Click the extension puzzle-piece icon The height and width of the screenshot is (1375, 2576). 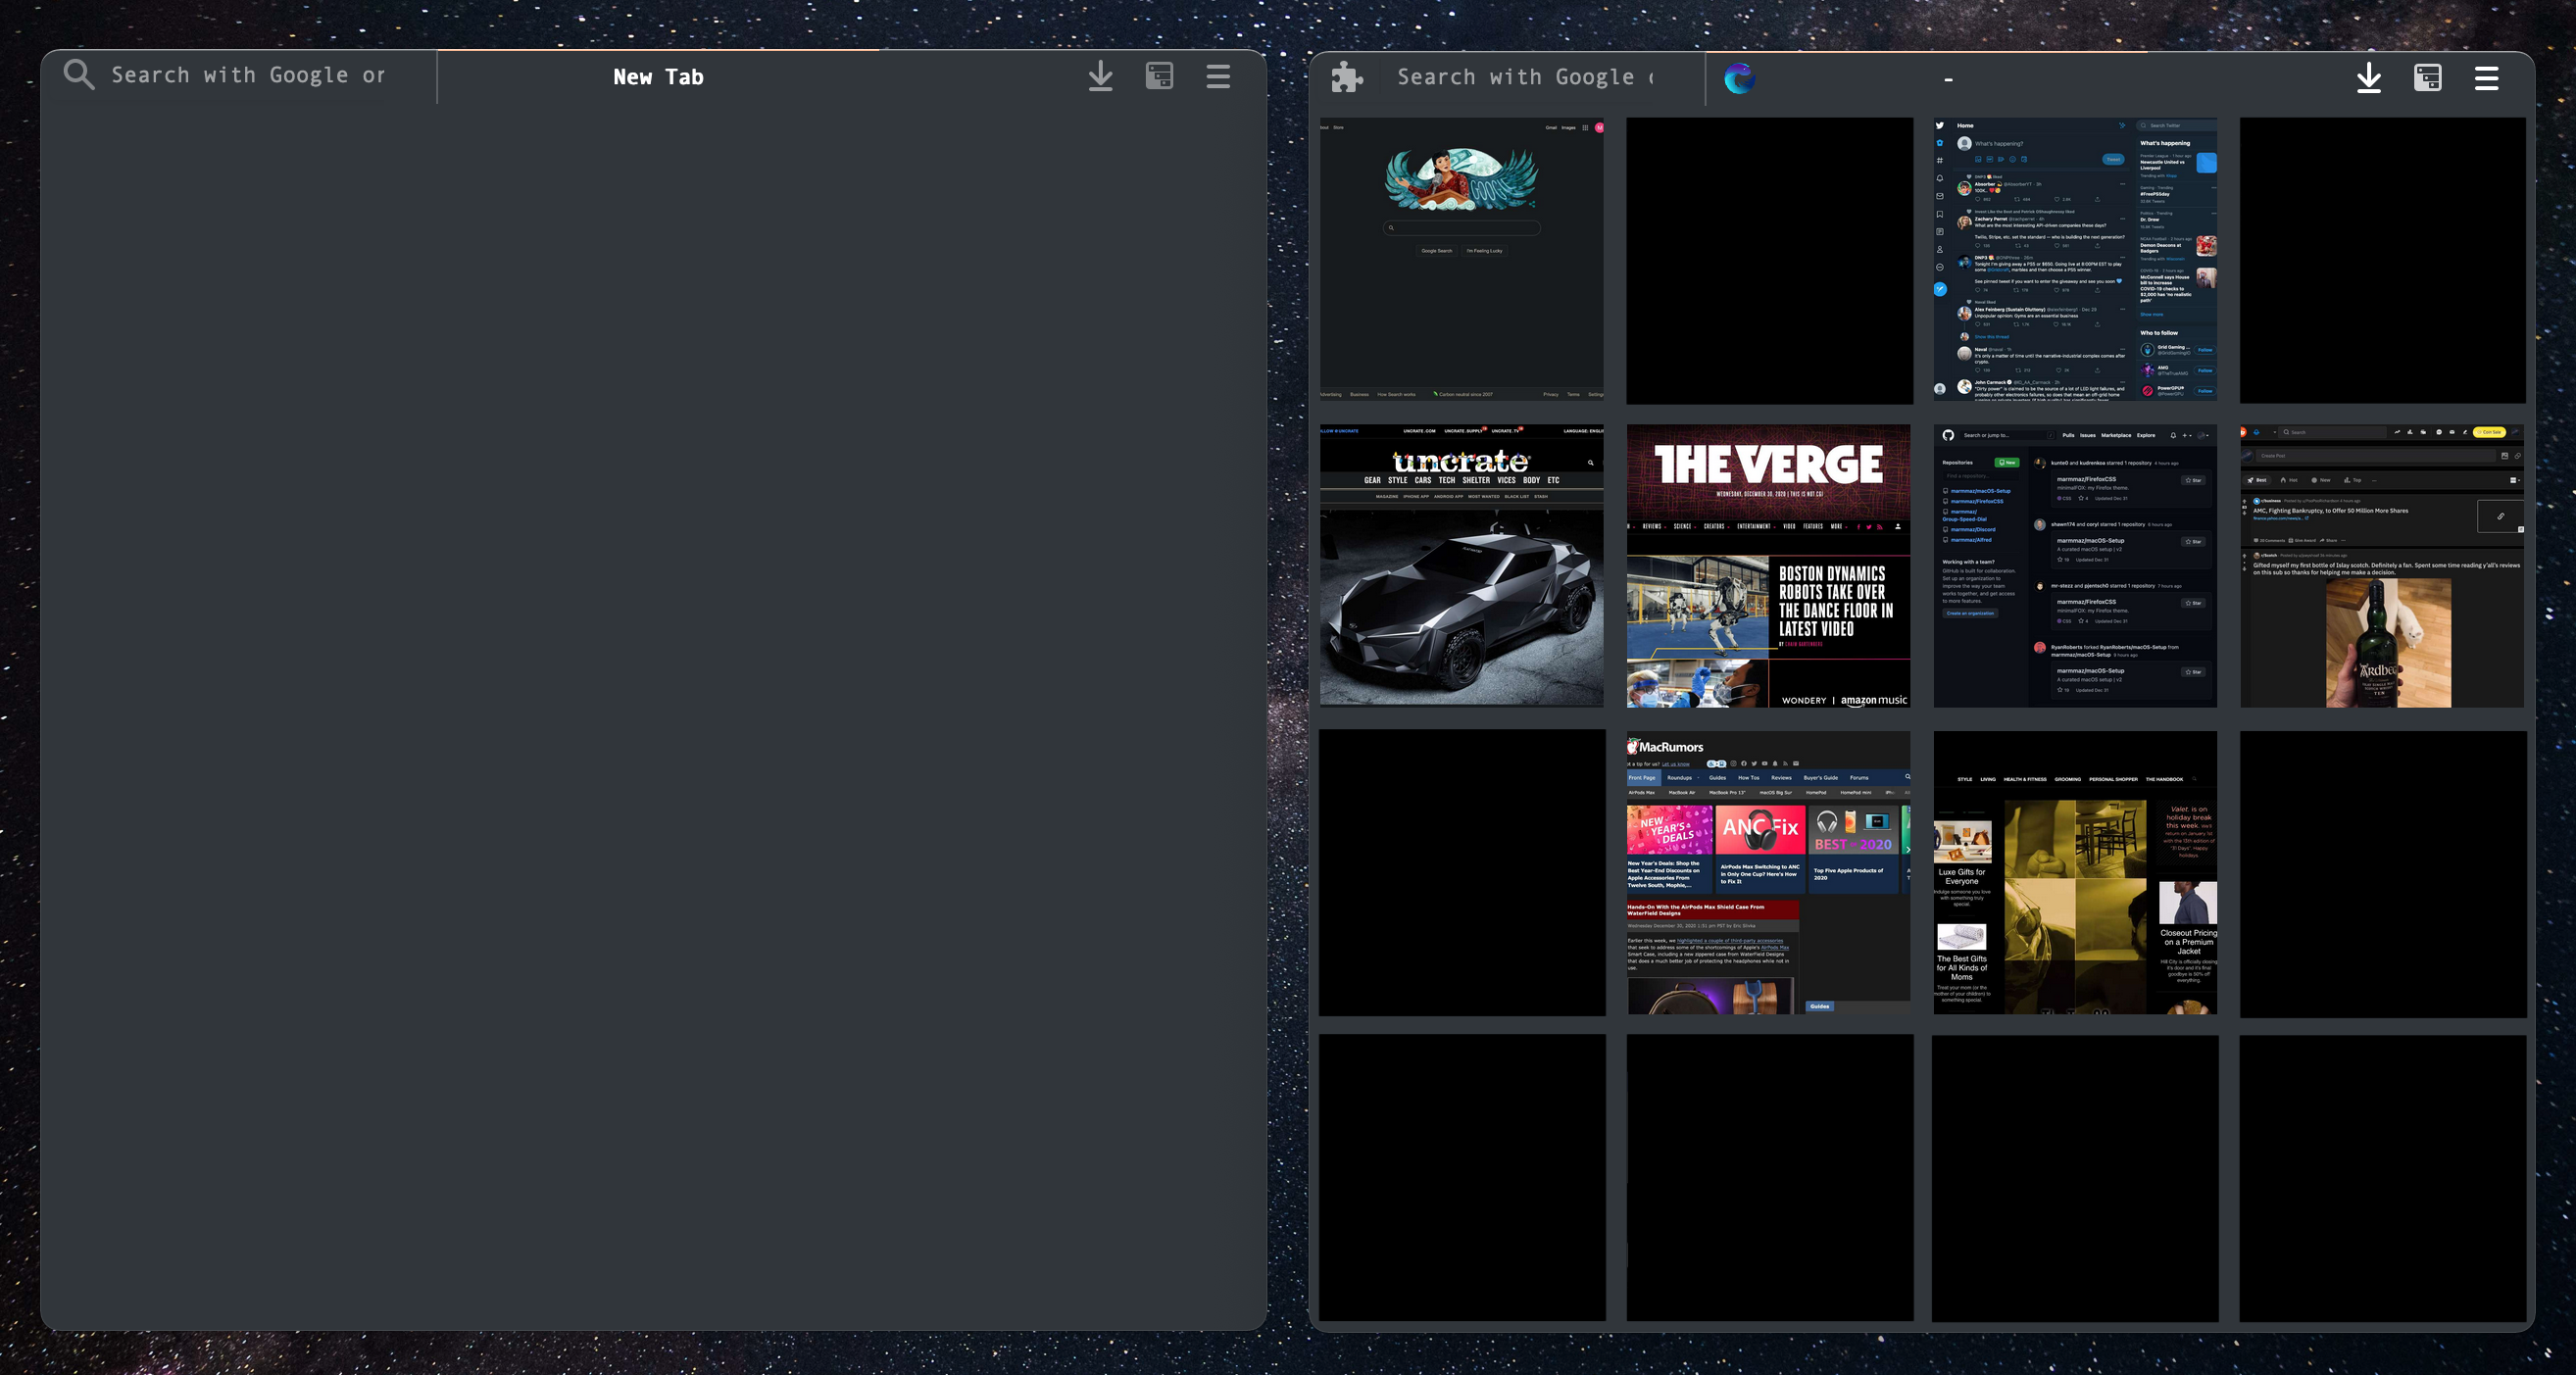click(x=1347, y=77)
